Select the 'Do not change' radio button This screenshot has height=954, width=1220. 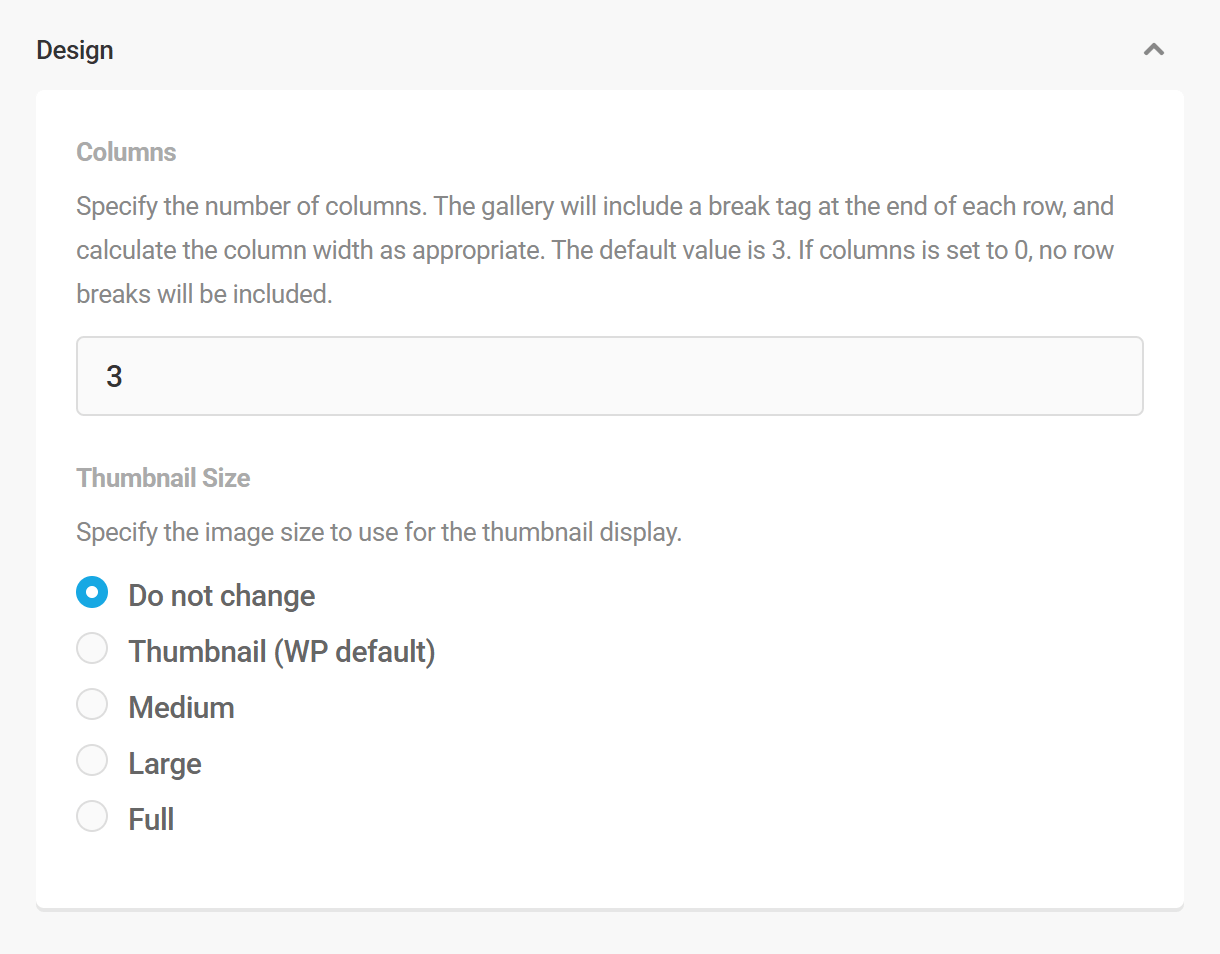[92, 592]
